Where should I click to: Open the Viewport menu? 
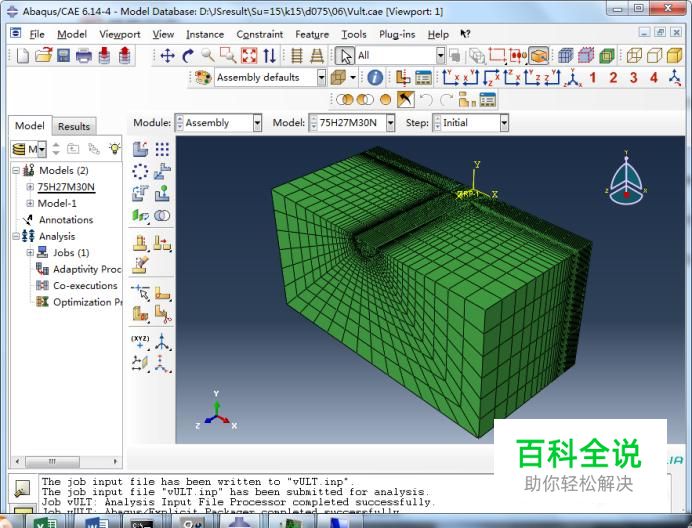(120, 34)
